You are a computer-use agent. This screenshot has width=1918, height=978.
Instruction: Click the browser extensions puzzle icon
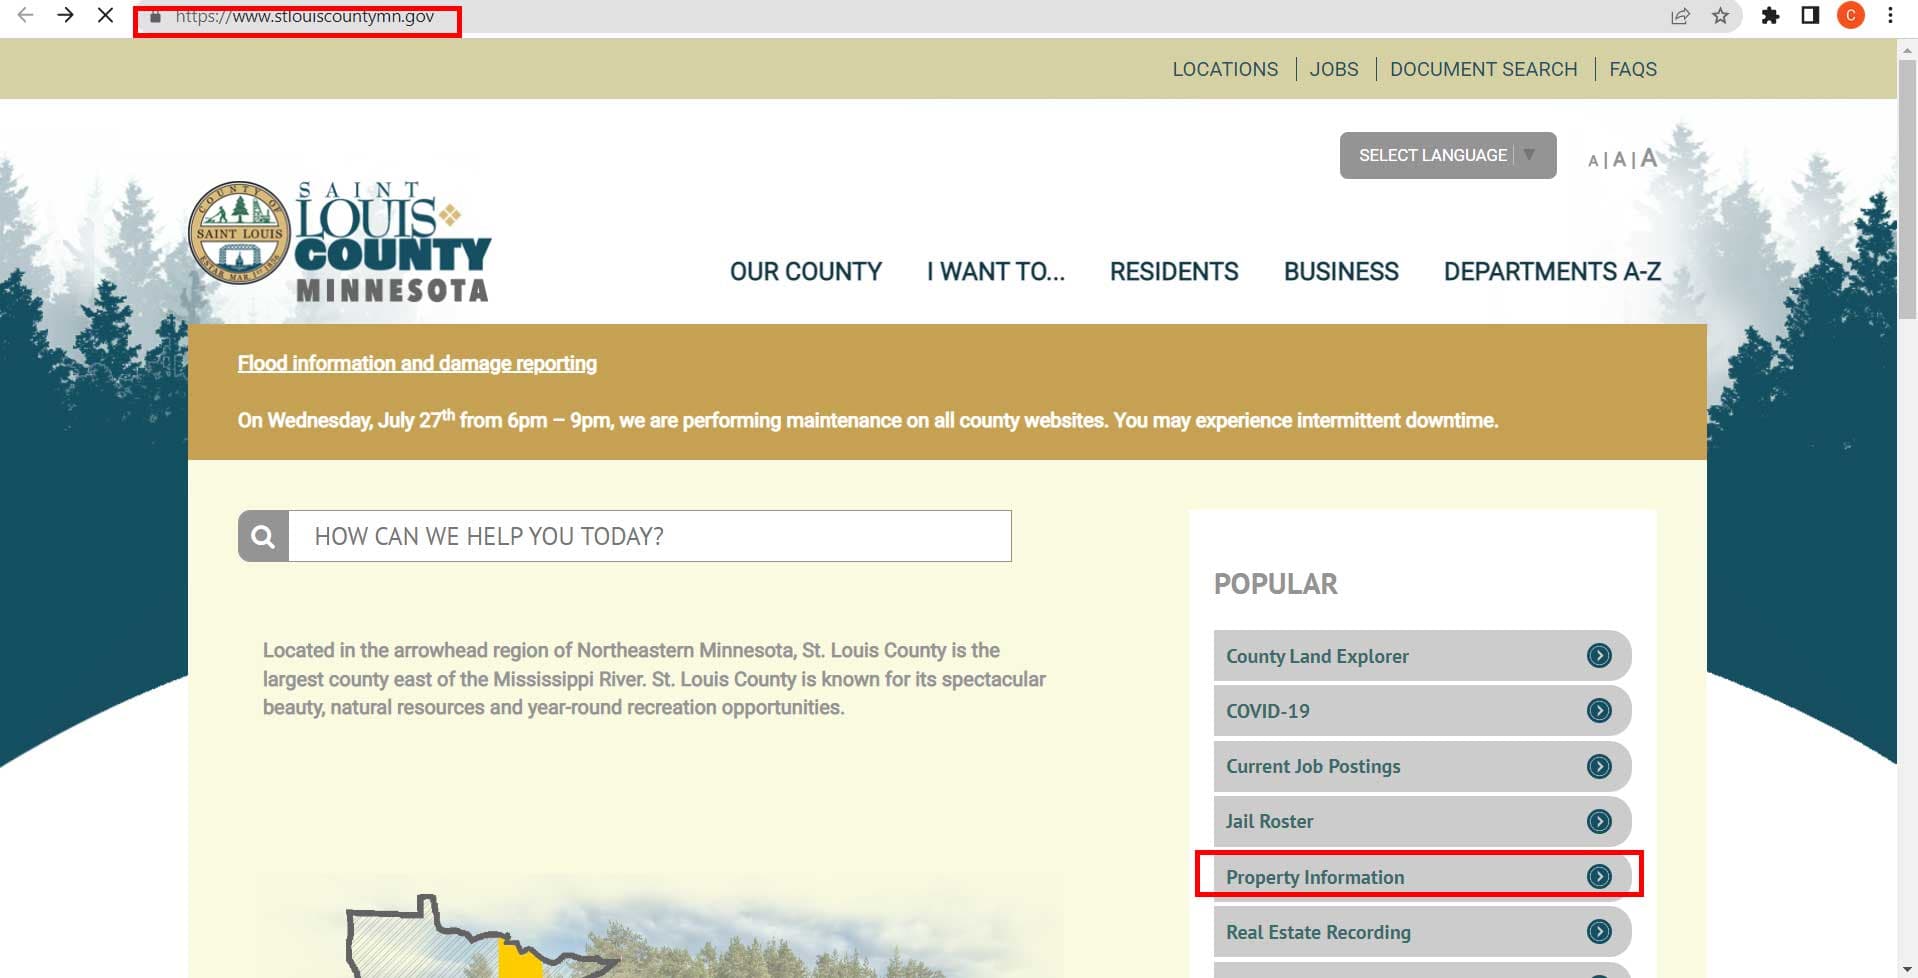[1770, 16]
